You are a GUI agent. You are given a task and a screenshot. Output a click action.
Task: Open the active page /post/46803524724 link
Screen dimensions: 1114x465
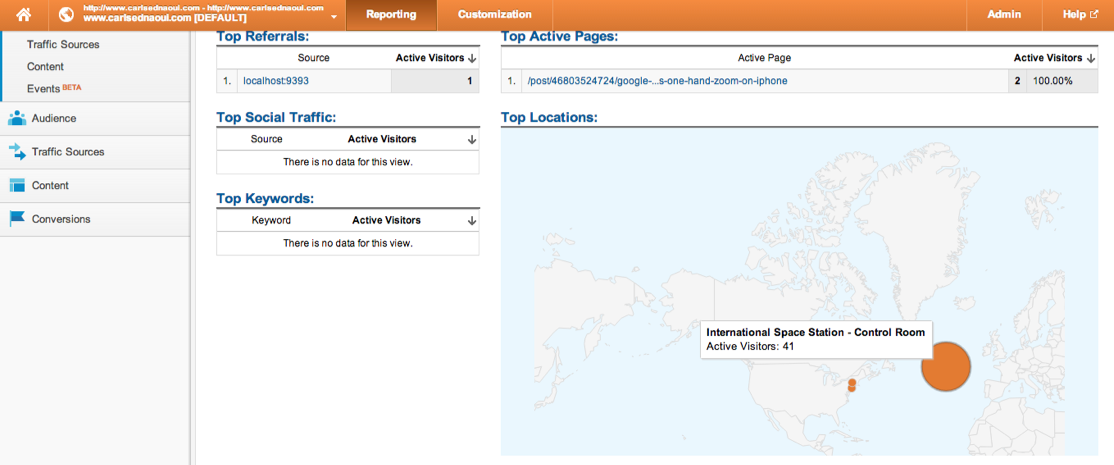pyautogui.click(x=657, y=81)
